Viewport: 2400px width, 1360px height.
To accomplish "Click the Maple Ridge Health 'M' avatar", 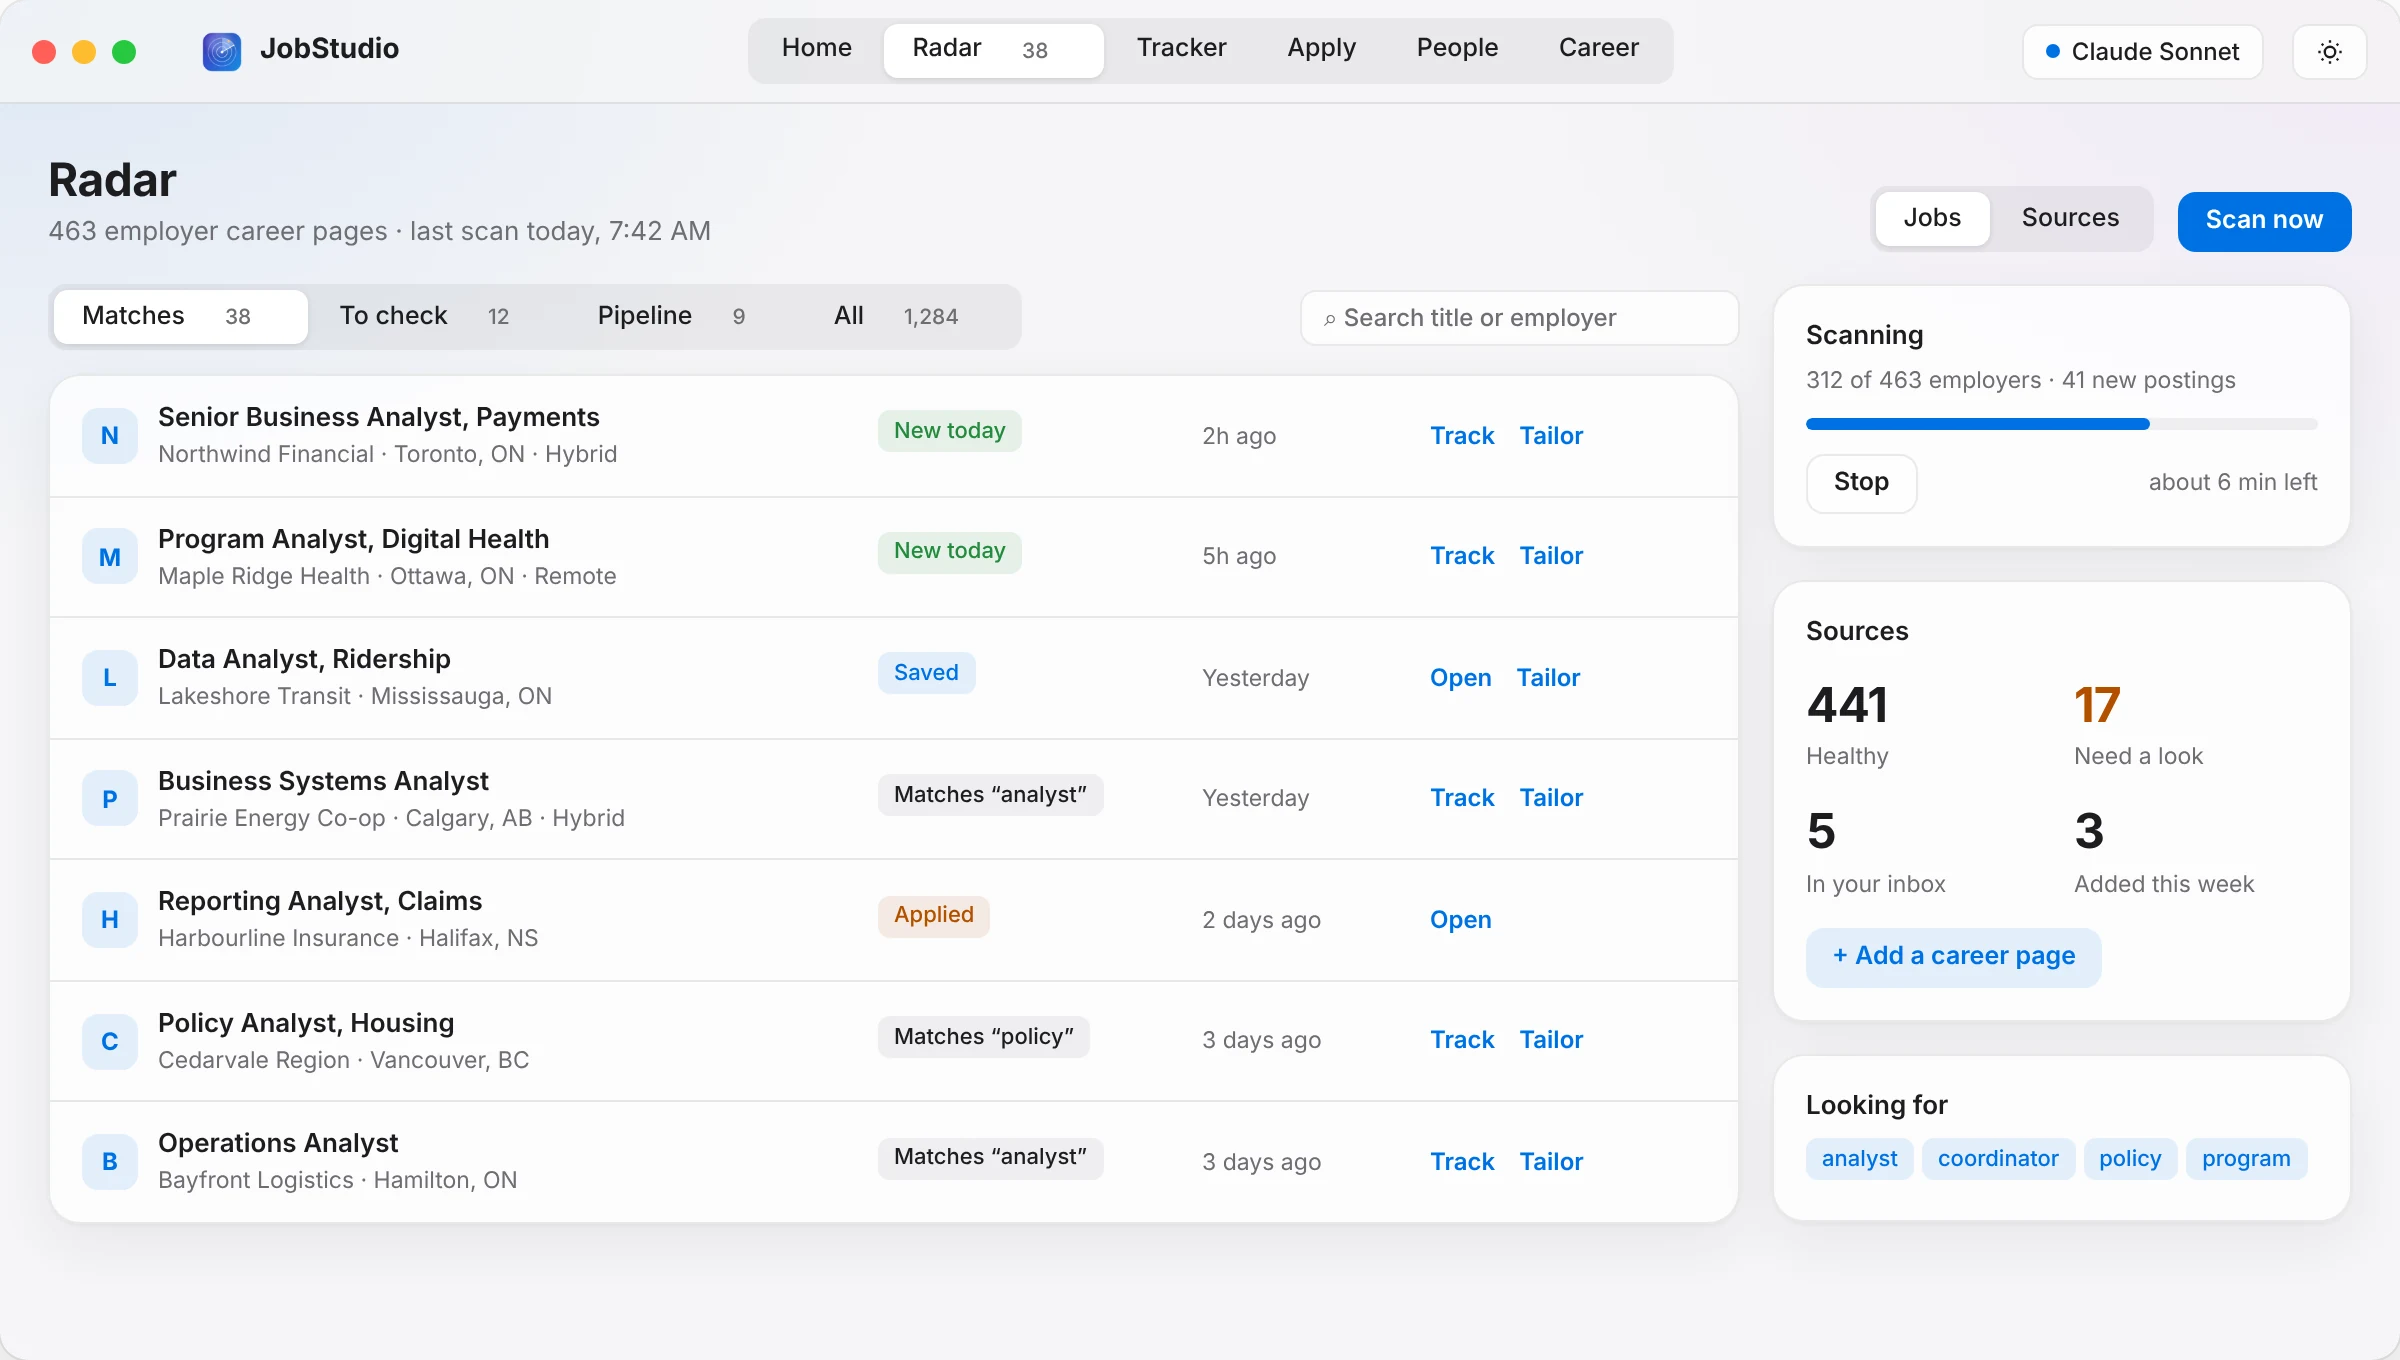I will [x=110, y=557].
